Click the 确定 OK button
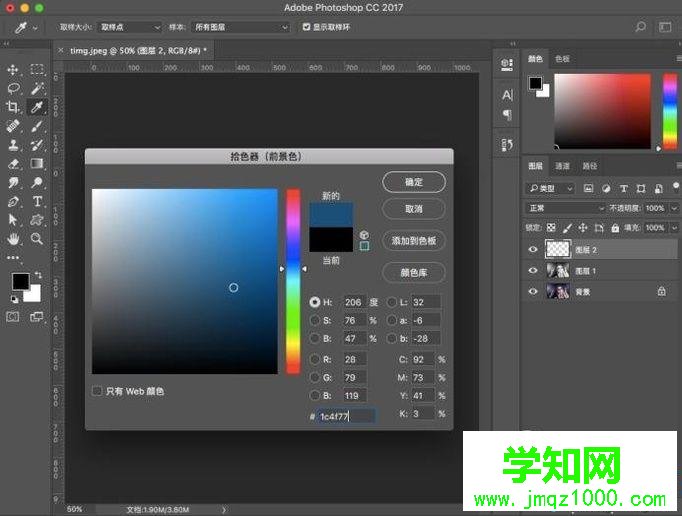This screenshot has width=682, height=516. [414, 182]
